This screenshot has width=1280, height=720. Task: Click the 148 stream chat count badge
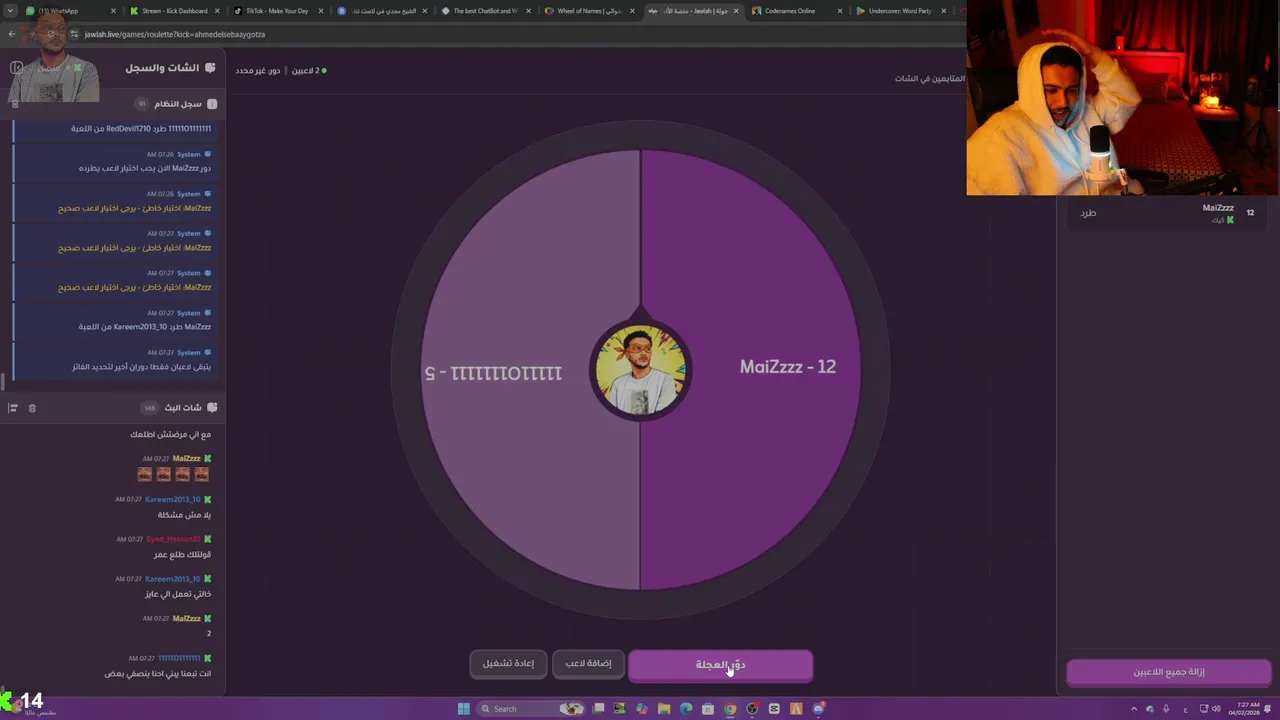(149, 408)
